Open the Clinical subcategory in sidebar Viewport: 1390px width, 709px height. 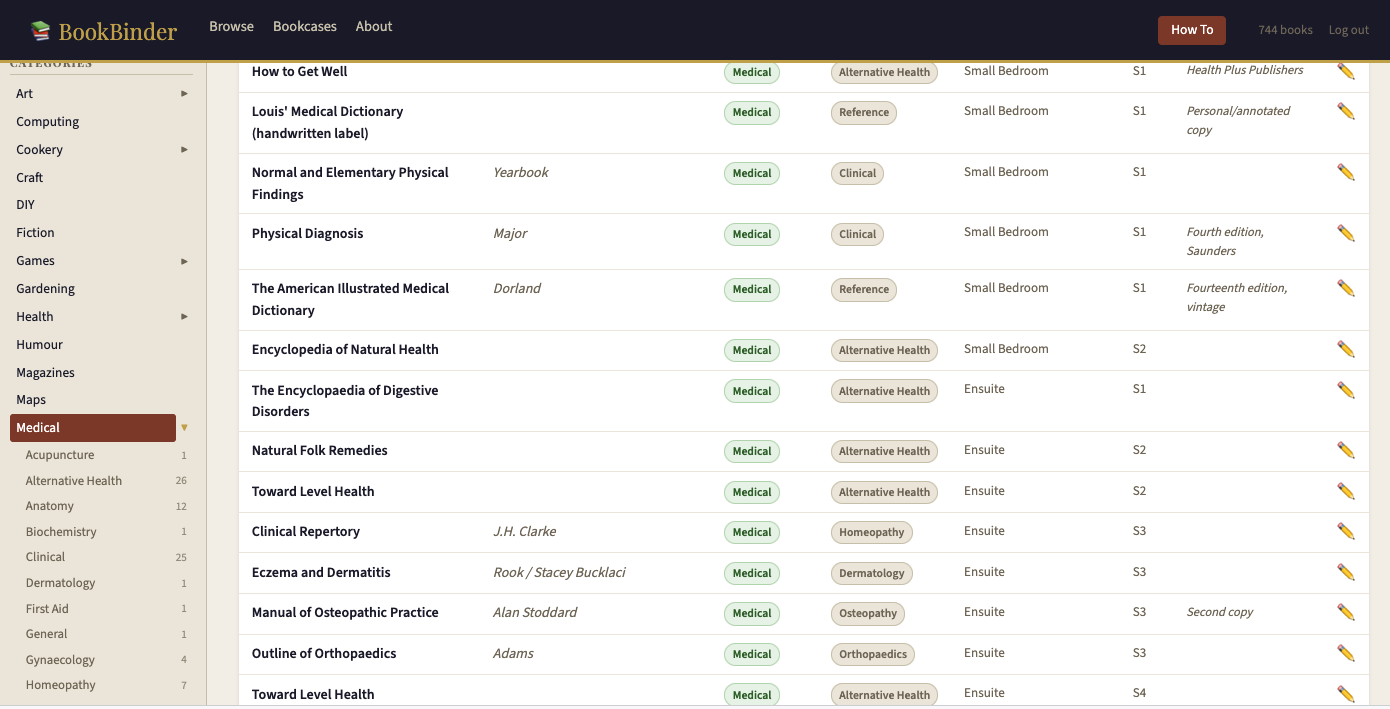45,557
